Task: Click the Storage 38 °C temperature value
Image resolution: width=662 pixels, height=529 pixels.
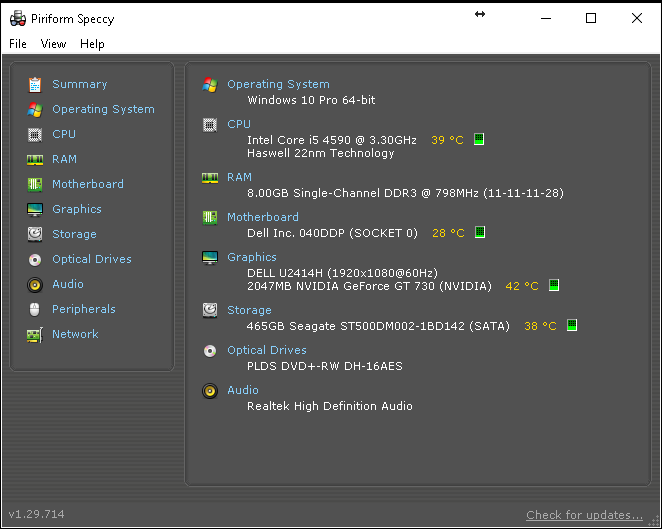Action: click(x=540, y=326)
